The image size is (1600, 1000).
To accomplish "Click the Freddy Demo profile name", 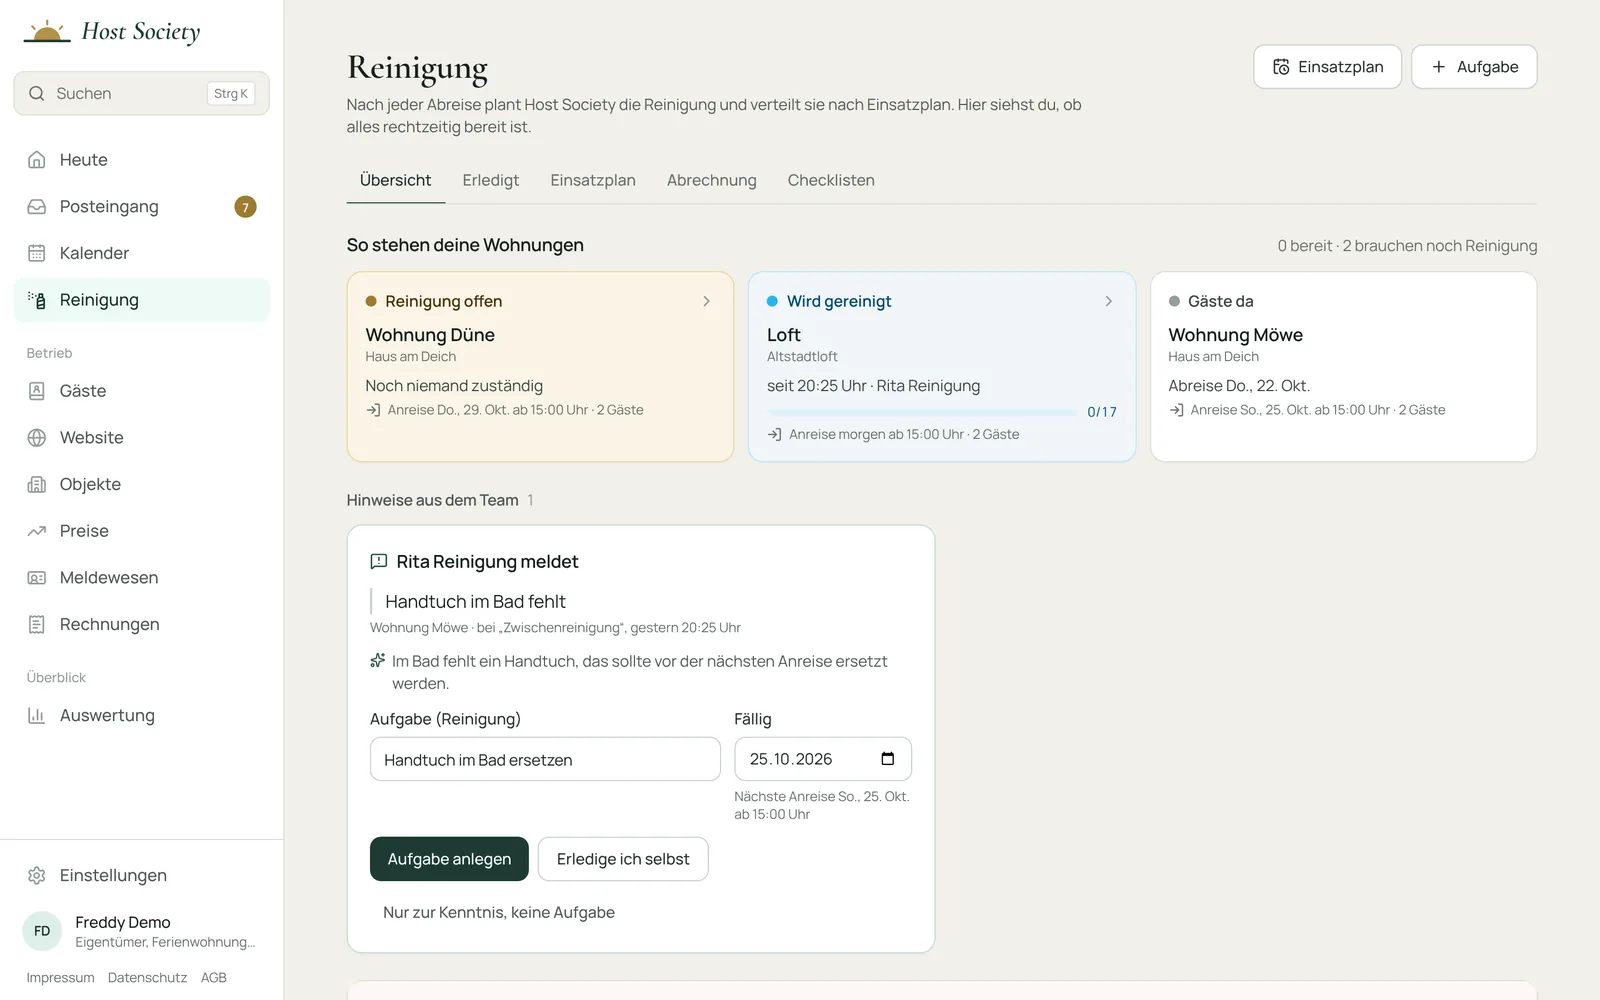I will [123, 922].
